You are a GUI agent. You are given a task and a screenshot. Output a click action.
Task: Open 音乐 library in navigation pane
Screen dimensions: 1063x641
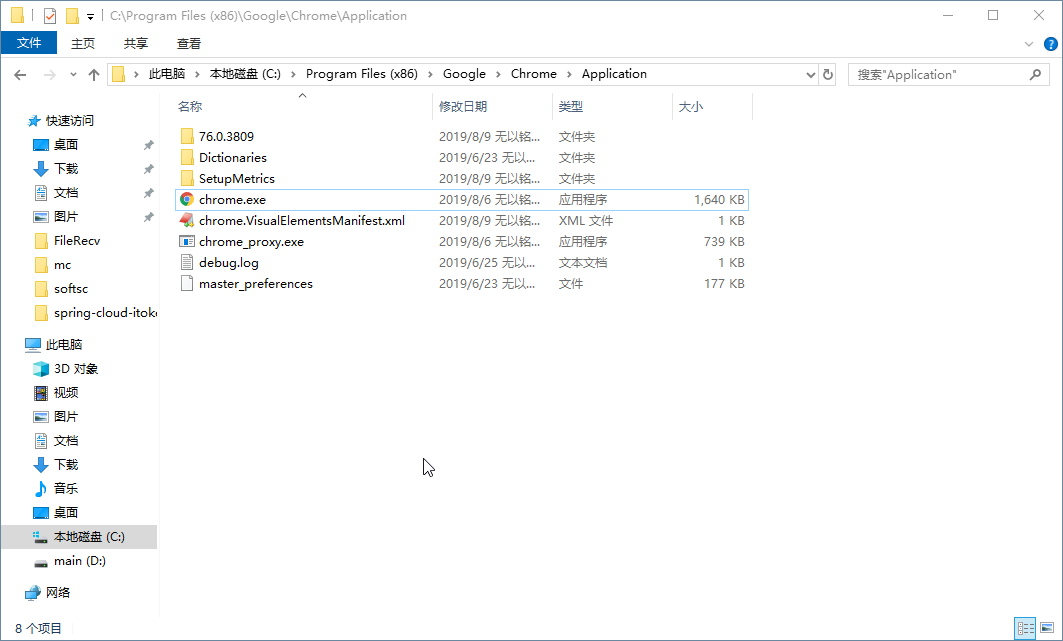(x=56, y=488)
